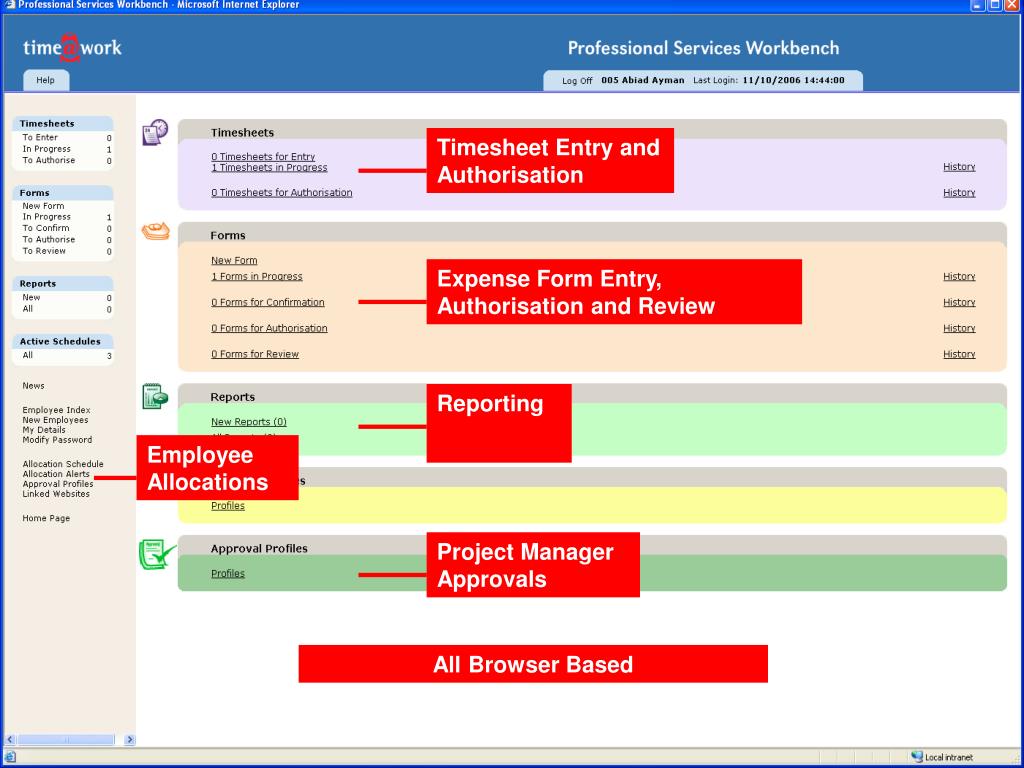The height and width of the screenshot is (768, 1024).
Task: Open History for Forms for Review
Action: click(x=959, y=354)
